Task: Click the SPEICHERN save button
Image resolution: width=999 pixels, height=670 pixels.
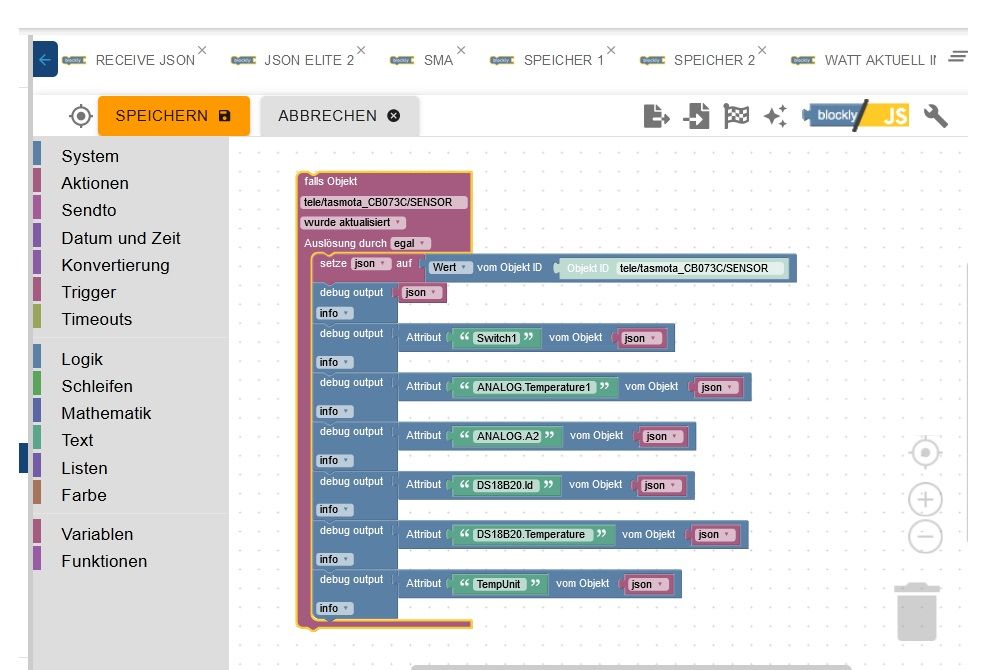Action: 173,116
